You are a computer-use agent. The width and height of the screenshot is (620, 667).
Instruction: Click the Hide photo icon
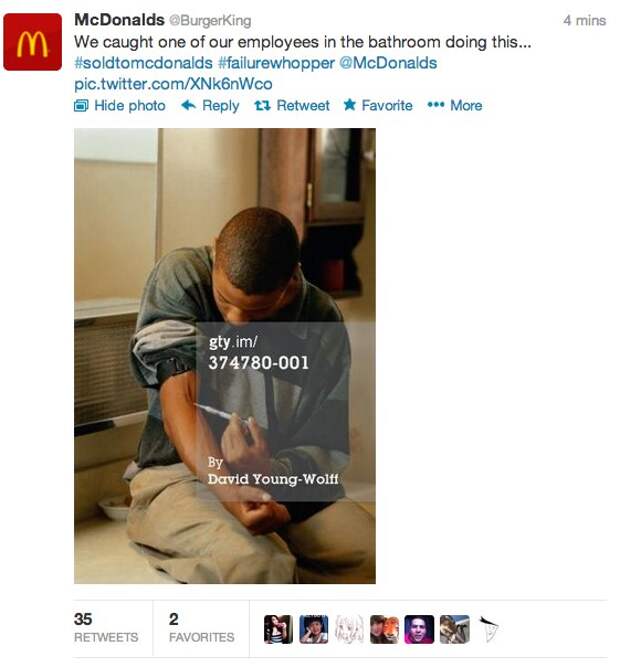(81, 105)
